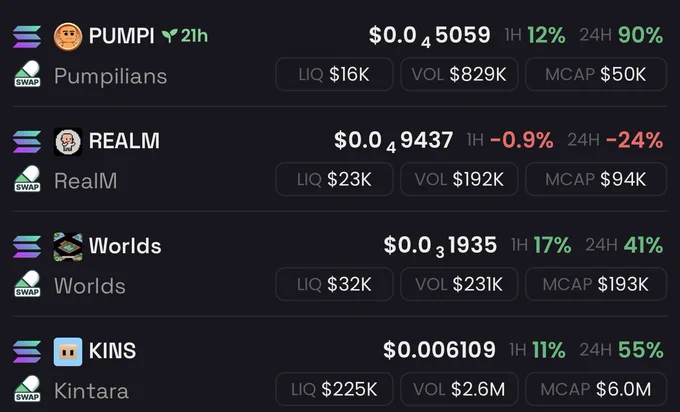
Task: Click the MCAP $6.0M box for KINS
Action: 596,389
